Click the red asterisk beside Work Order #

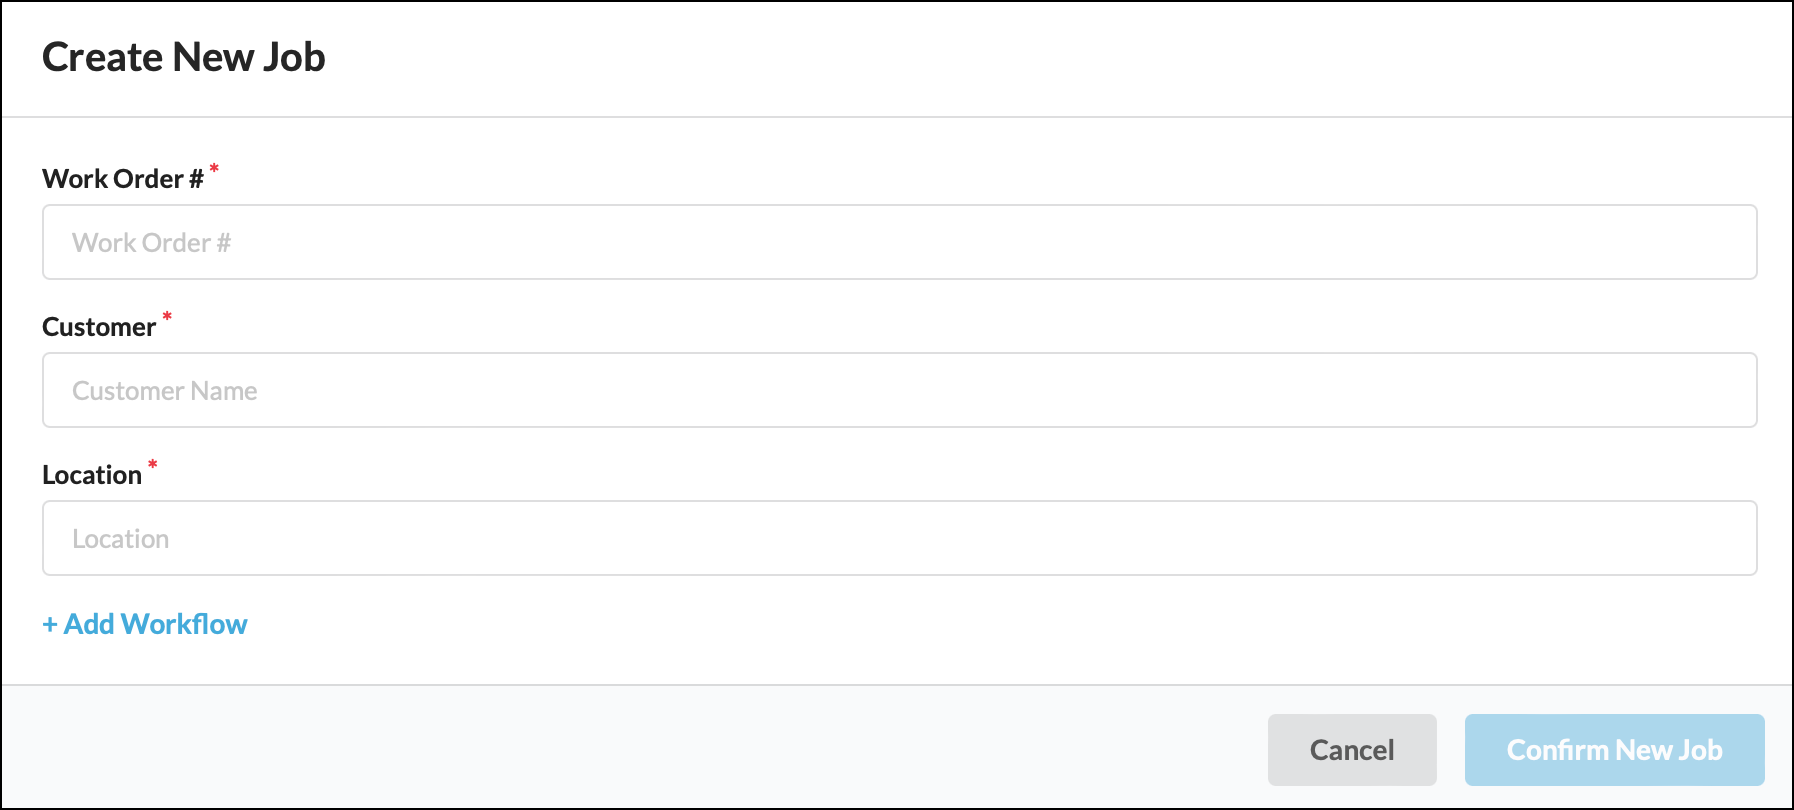pos(214,169)
